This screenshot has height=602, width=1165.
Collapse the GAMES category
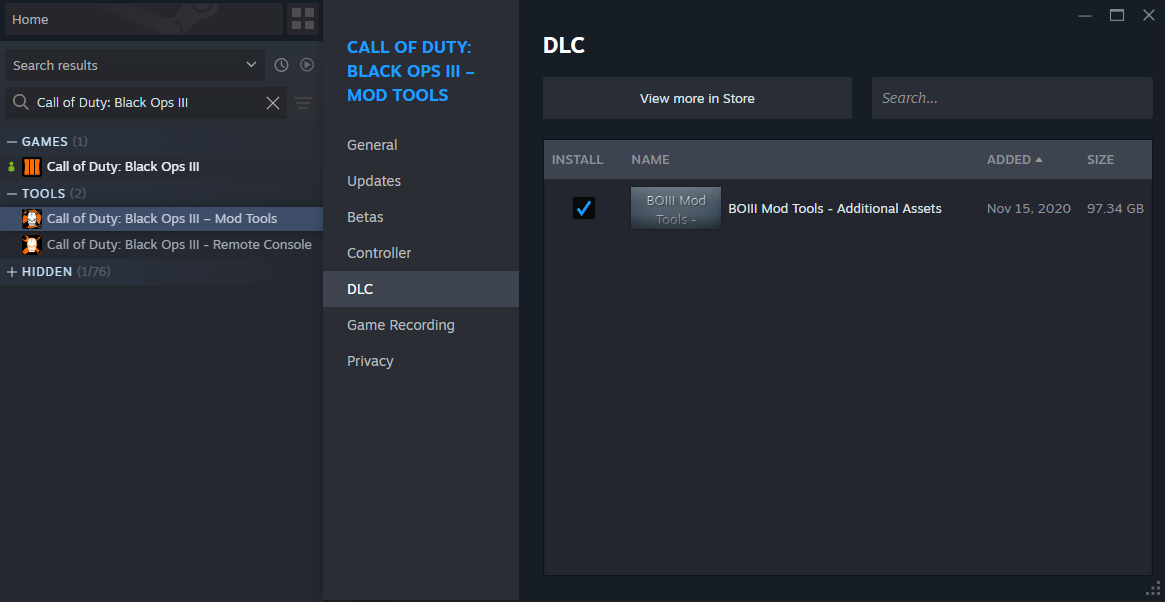[x=12, y=141]
